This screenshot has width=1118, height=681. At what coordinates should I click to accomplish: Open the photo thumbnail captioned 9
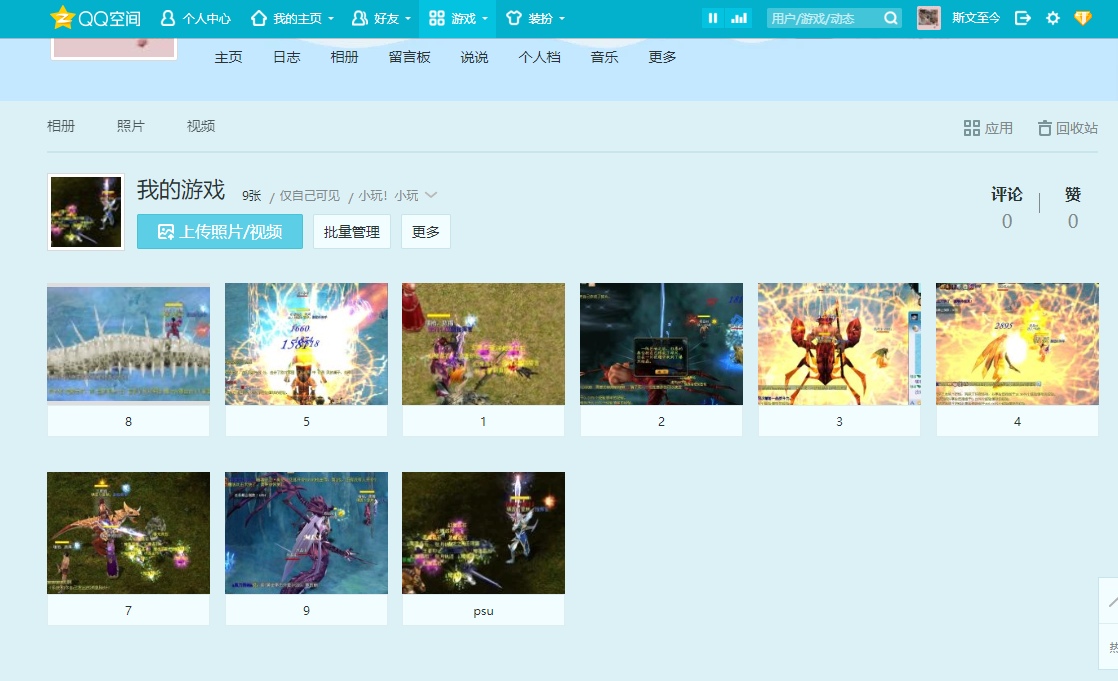coord(307,533)
